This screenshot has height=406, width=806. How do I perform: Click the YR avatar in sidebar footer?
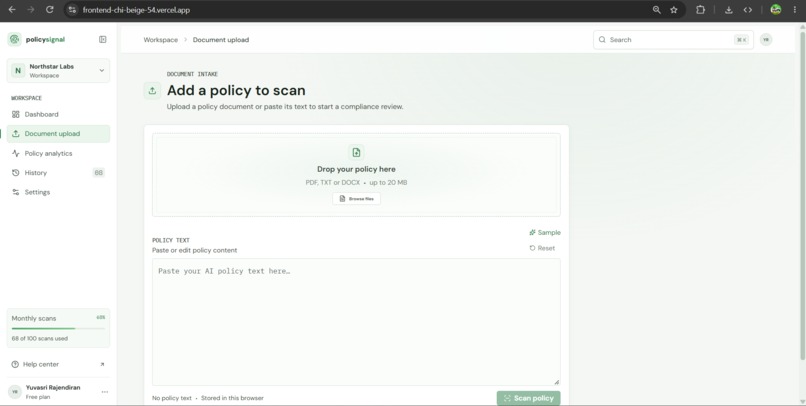click(x=15, y=392)
